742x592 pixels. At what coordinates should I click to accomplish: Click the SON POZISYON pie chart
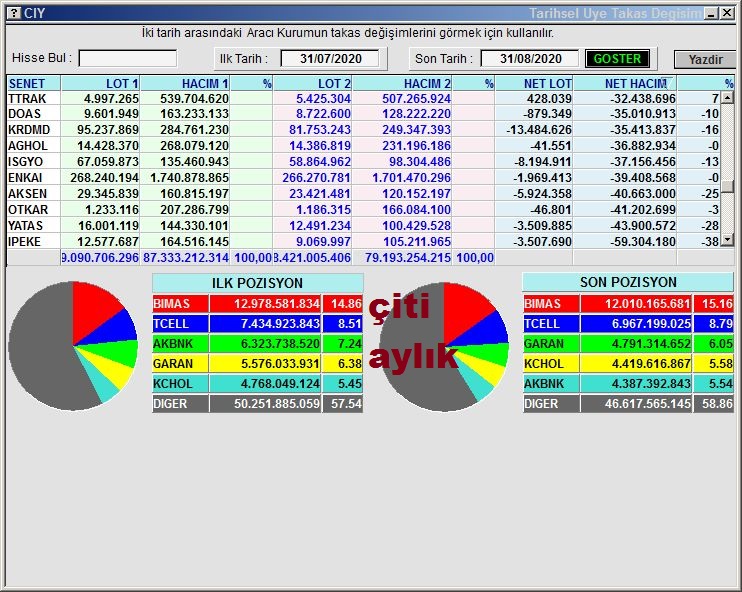click(444, 347)
